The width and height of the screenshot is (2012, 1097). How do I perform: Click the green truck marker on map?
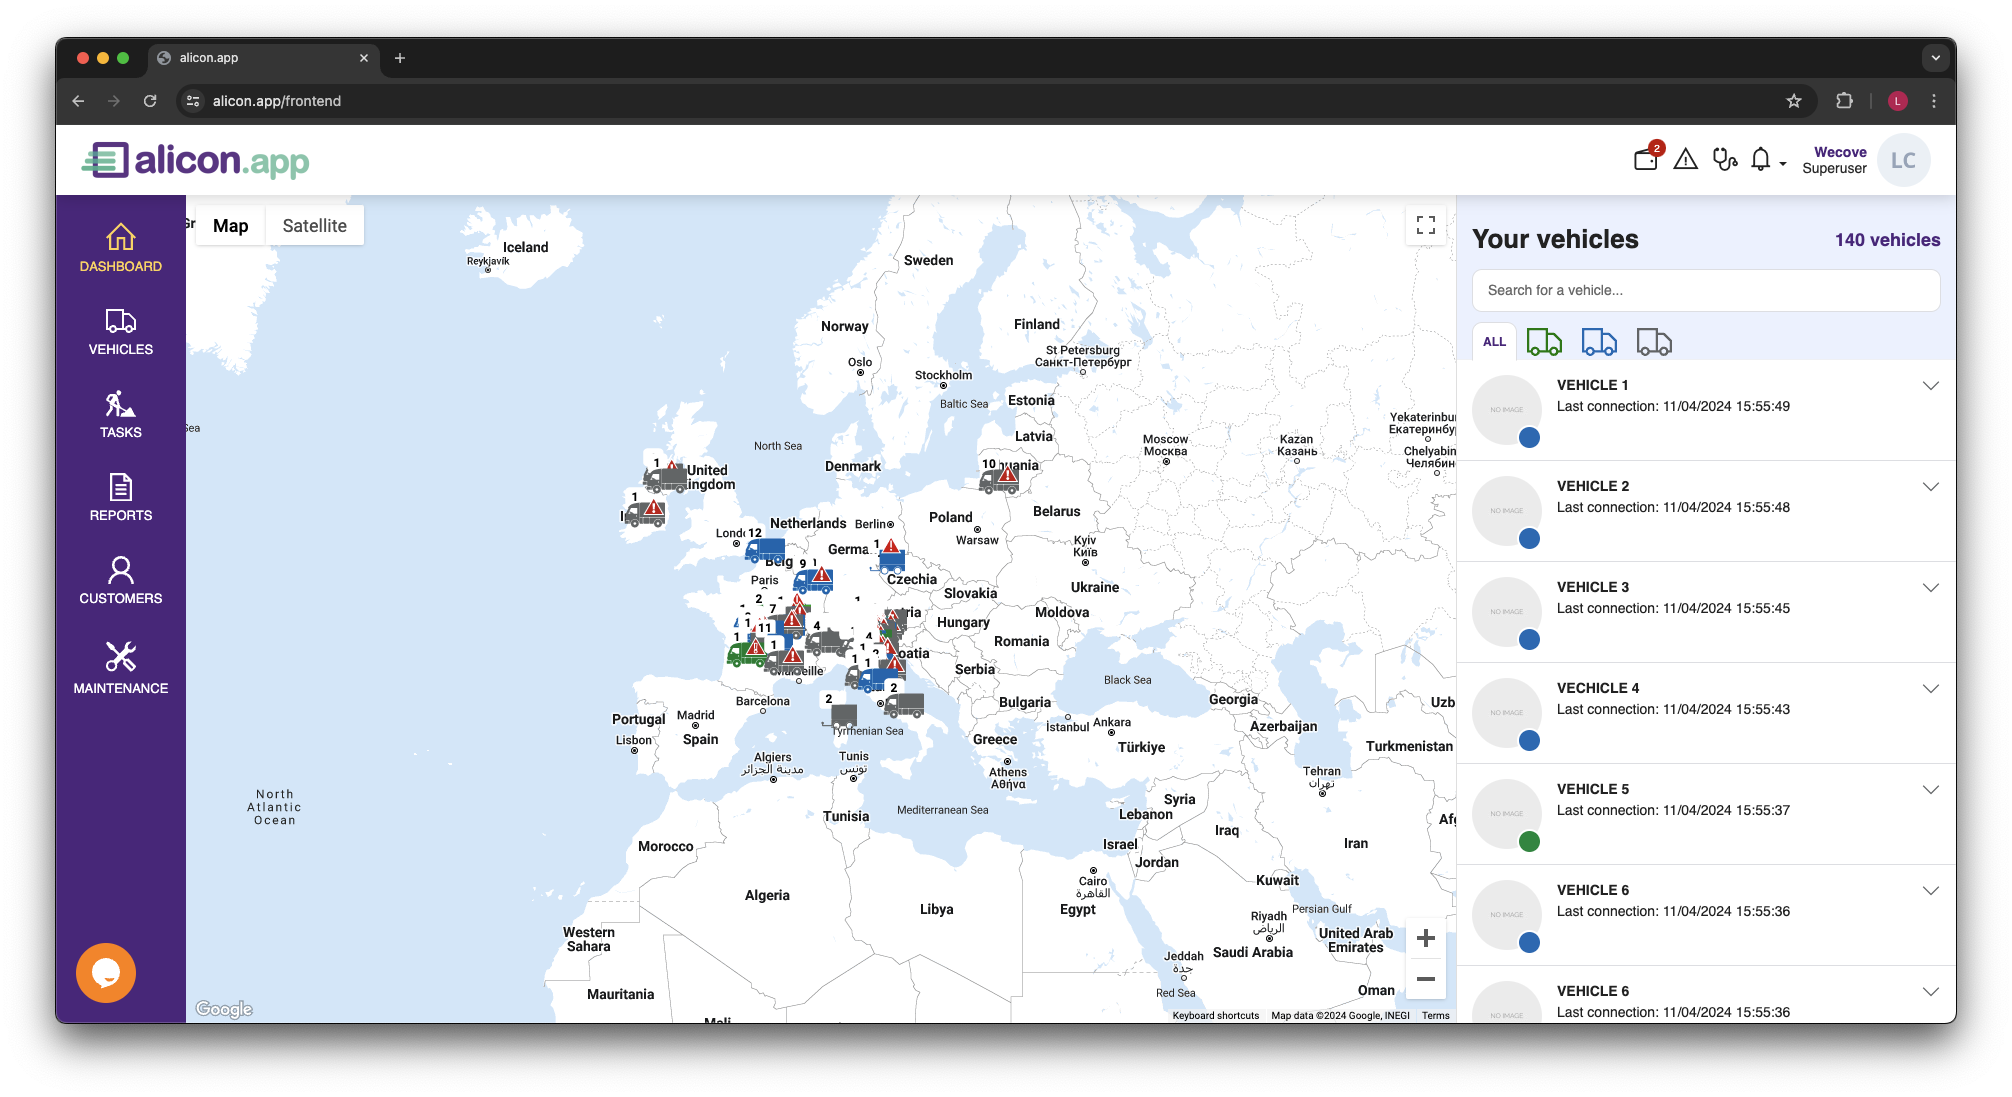point(746,654)
